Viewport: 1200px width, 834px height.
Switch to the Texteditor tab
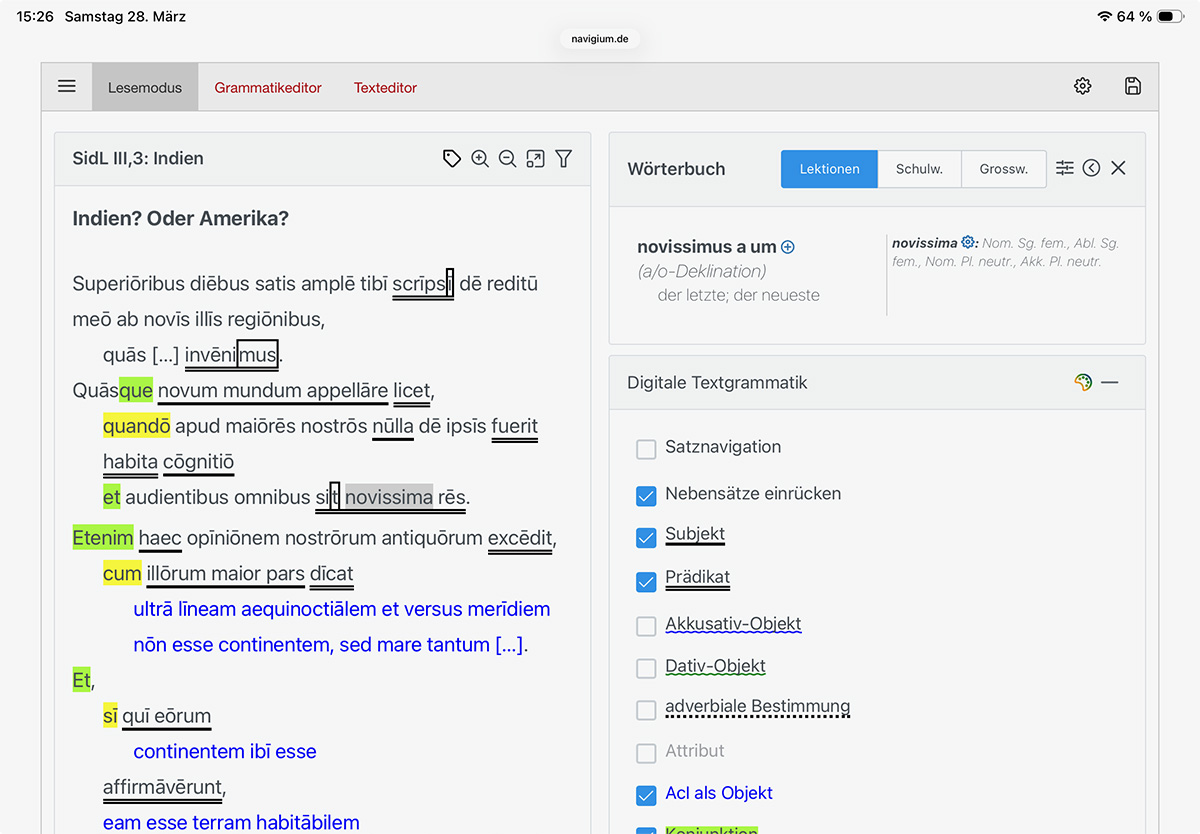point(385,88)
